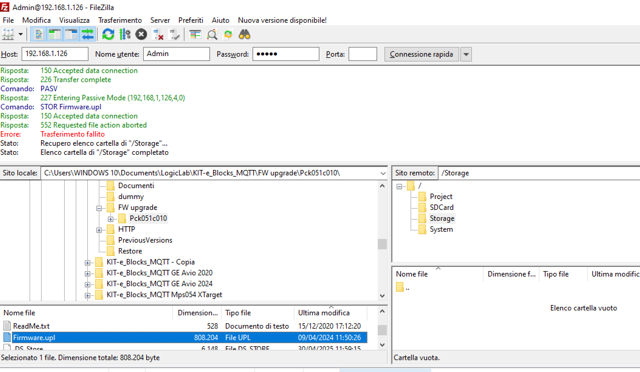
Task: Select the remote System folder
Action: coord(441,229)
